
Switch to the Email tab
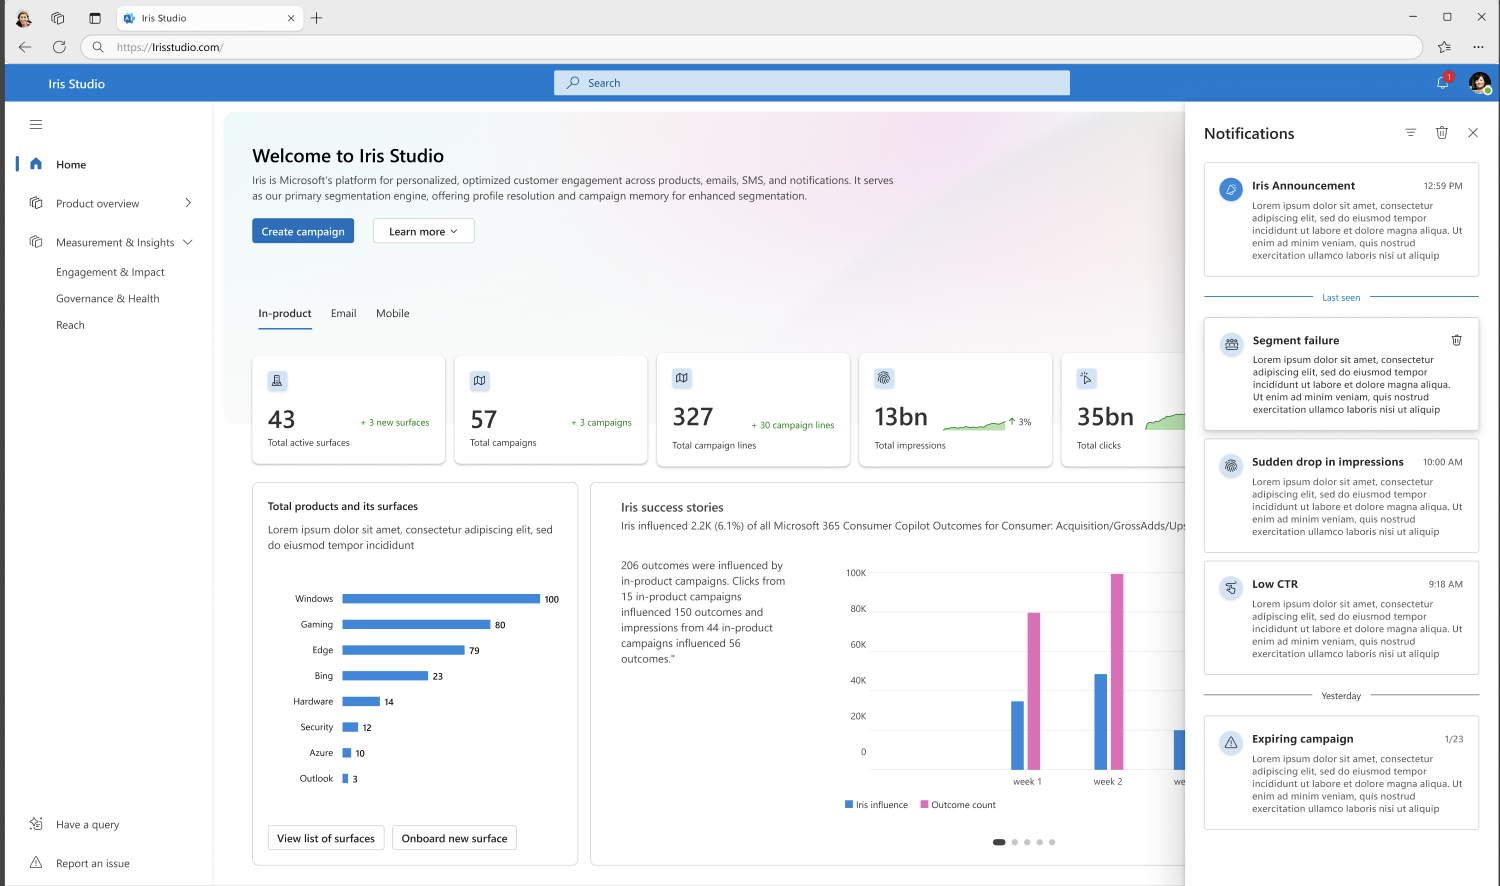344,313
